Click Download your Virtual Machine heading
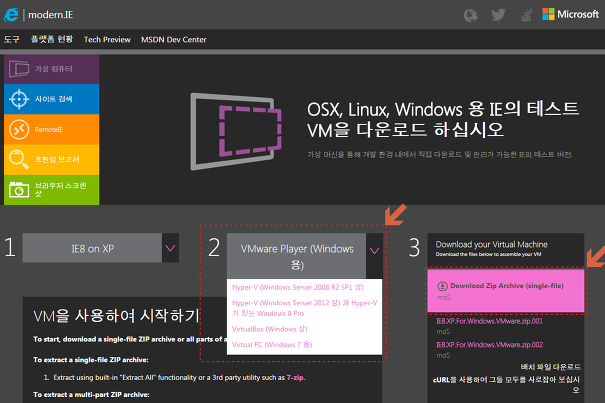This screenshot has width=605, height=403. [x=492, y=244]
